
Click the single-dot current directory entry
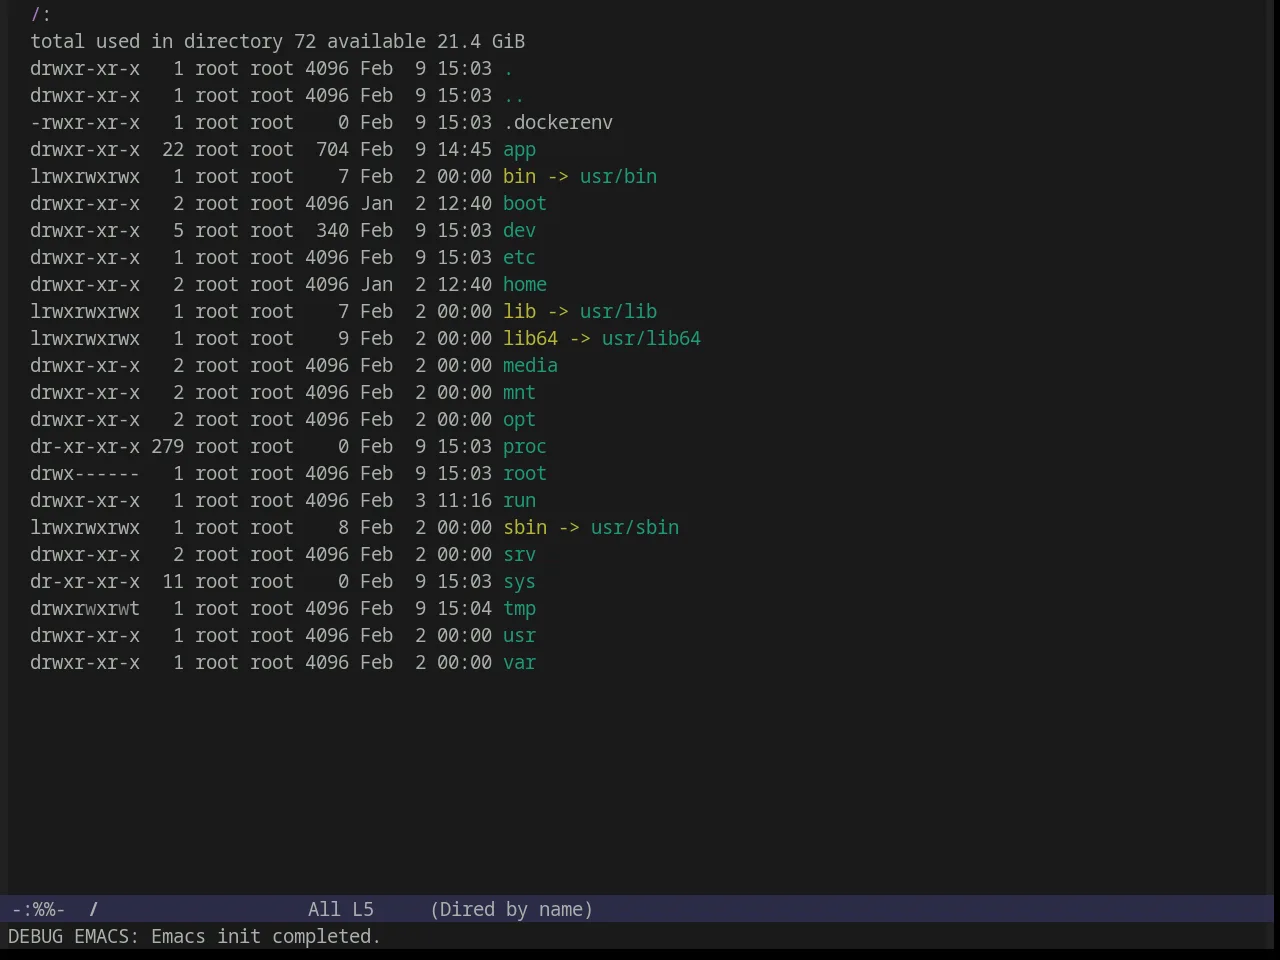pyautogui.click(x=508, y=68)
